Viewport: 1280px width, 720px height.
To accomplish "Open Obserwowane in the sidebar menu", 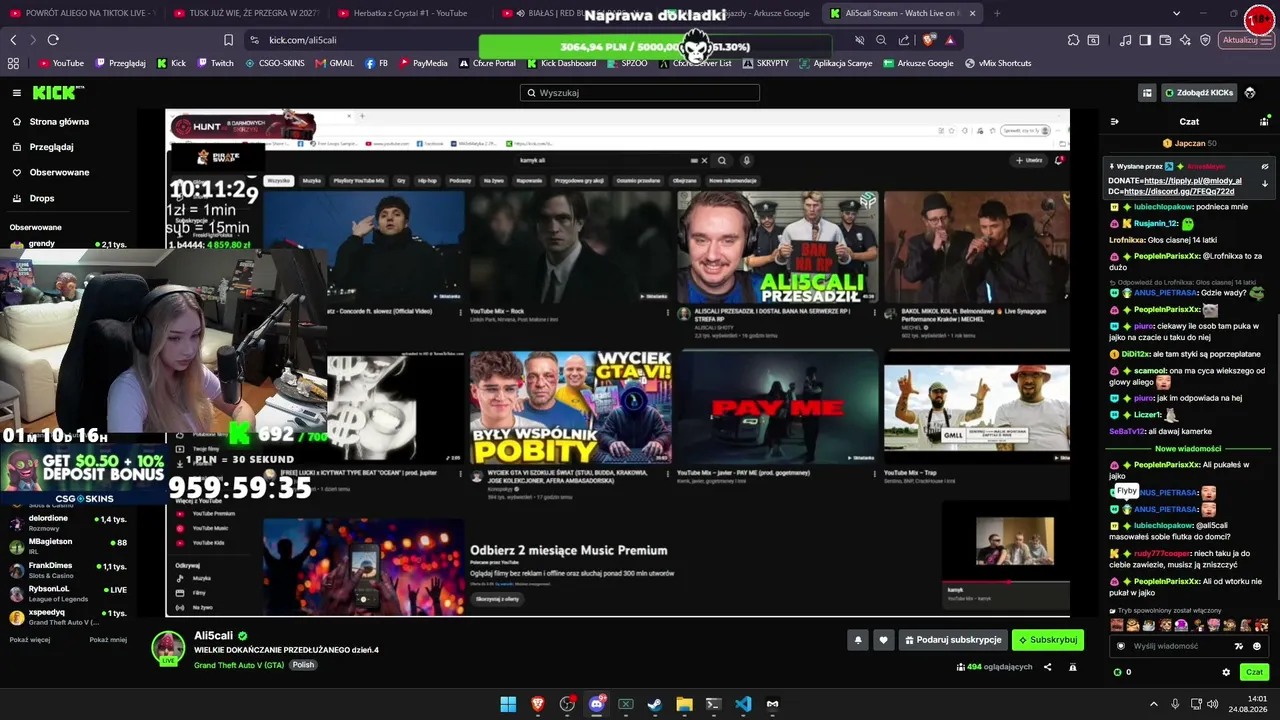I will (x=59, y=172).
